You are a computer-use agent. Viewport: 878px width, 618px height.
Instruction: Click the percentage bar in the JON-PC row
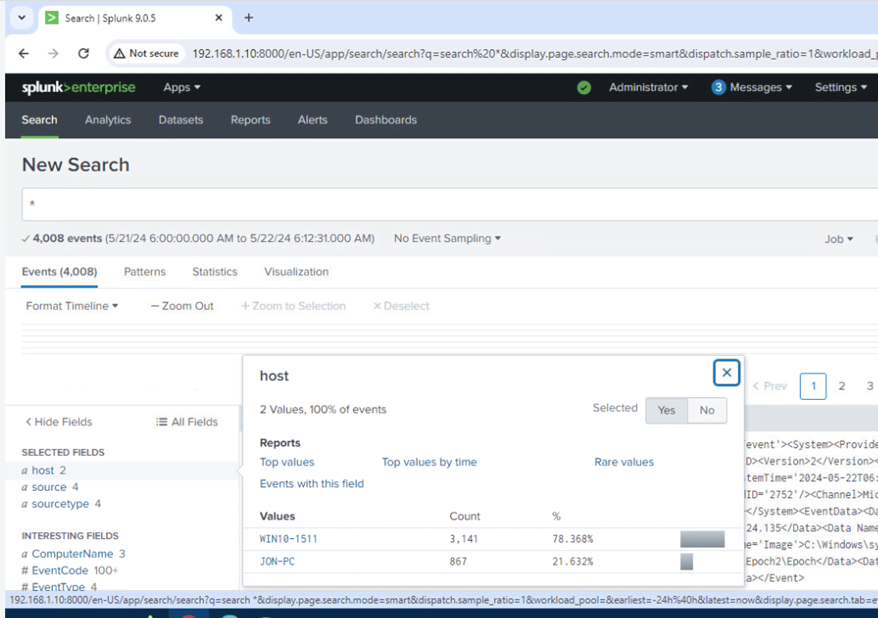pos(686,561)
